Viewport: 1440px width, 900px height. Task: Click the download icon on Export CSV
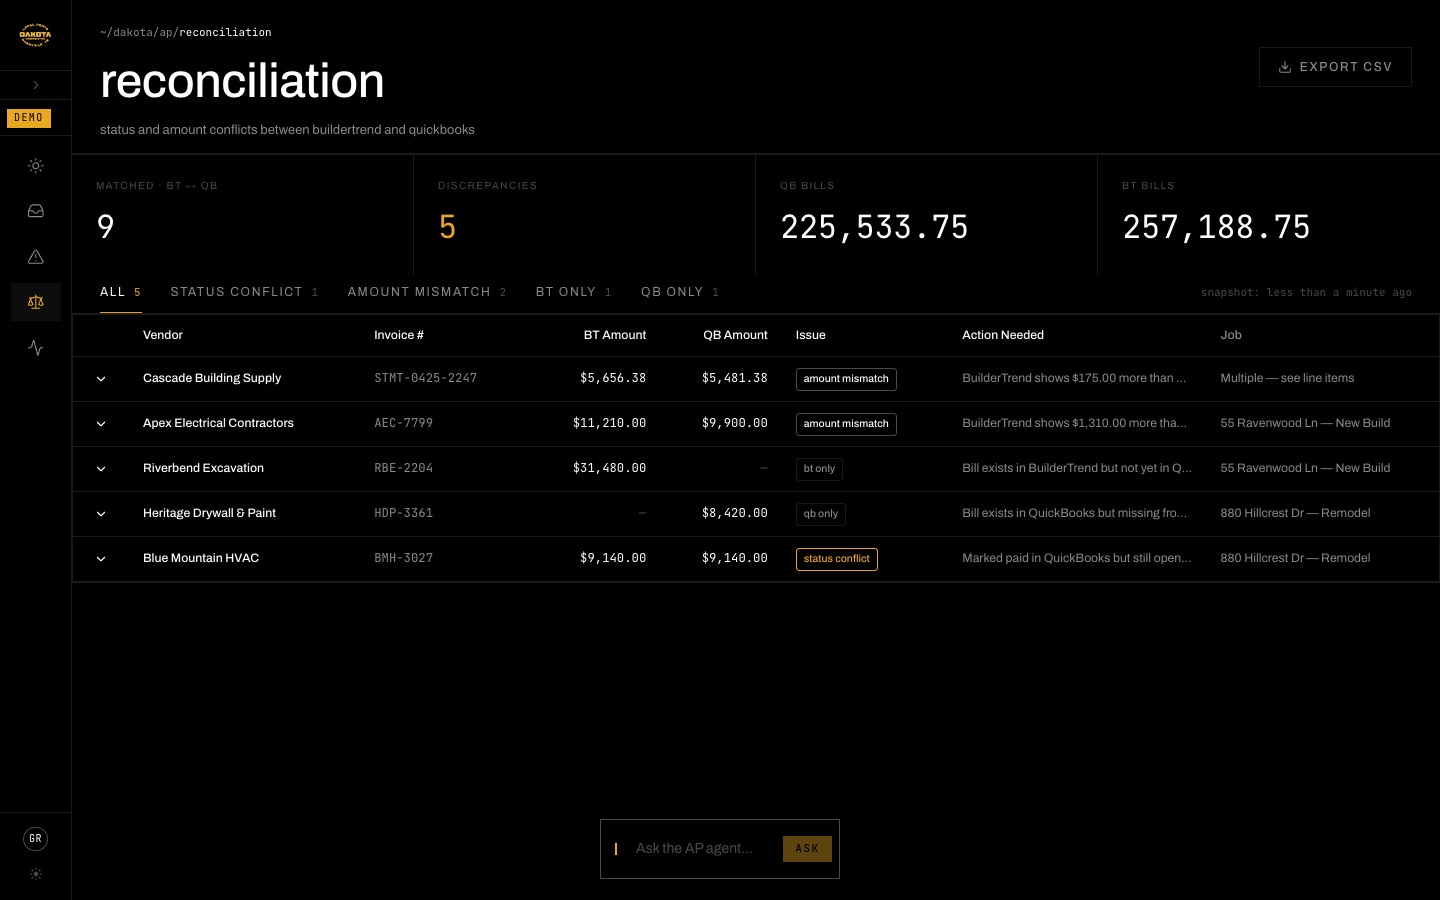click(x=1285, y=67)
